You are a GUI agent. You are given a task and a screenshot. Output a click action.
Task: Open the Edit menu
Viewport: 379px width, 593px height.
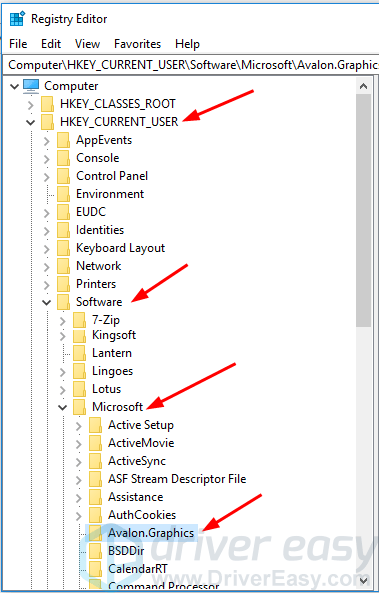(x=51, y=44)
